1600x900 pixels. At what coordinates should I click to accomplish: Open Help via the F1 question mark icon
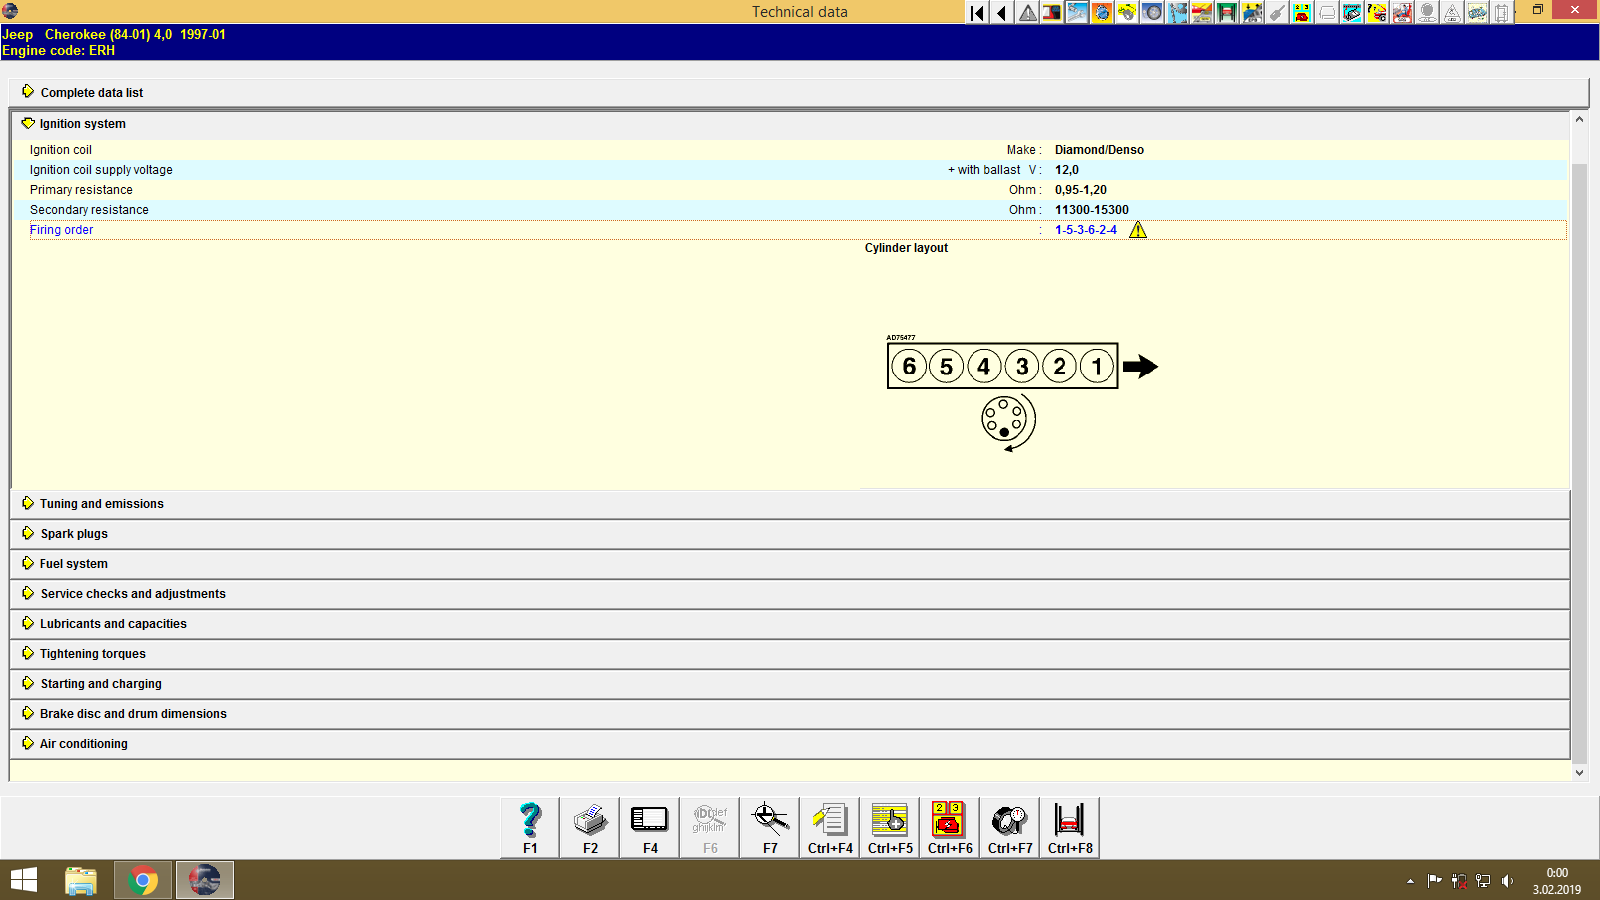[529, 820]
